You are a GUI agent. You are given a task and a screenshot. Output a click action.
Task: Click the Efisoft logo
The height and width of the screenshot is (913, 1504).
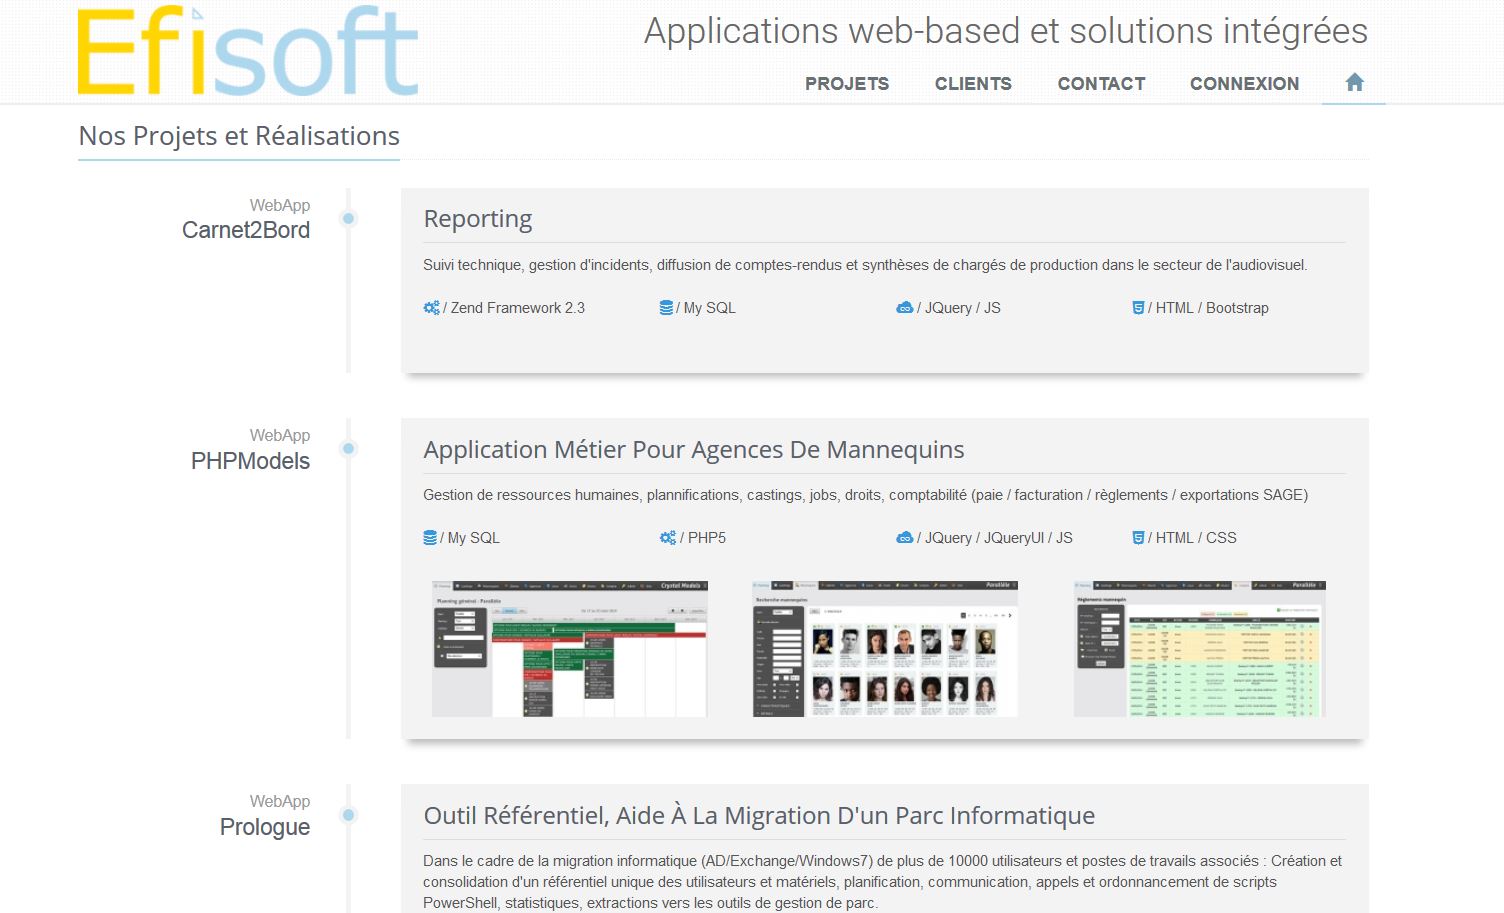pyautogui.click(x=247, y=52)
